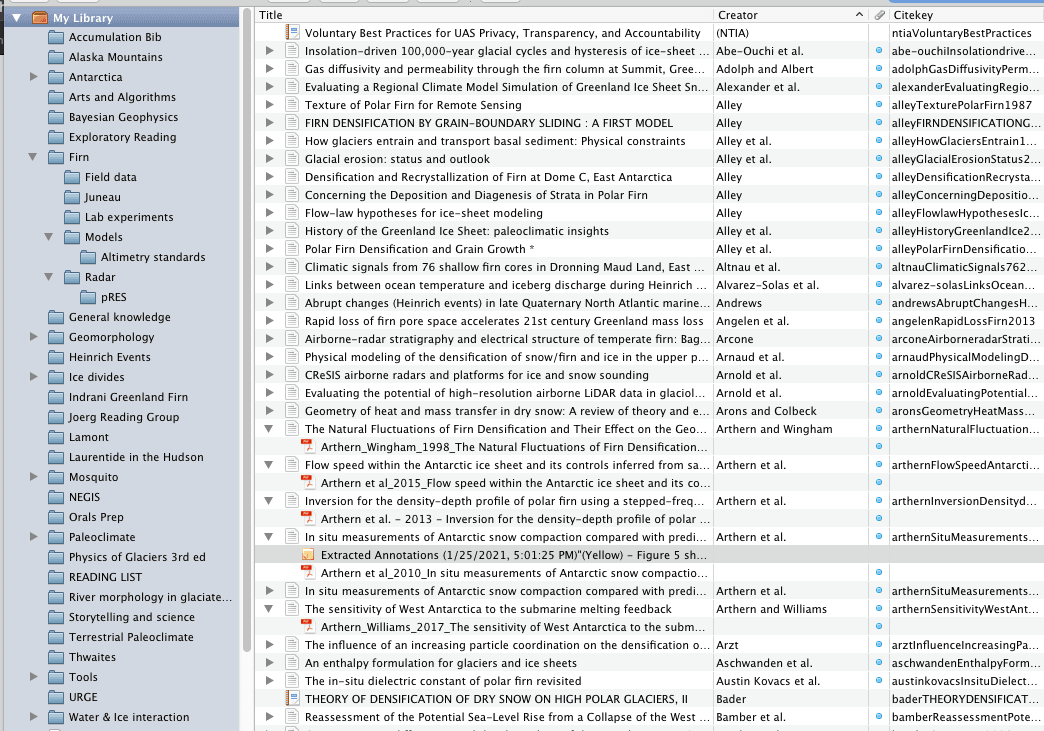Viewport: 1044px width, 731px height.
Task: Collapse the Firn collection tree
Action: (34, 157)
